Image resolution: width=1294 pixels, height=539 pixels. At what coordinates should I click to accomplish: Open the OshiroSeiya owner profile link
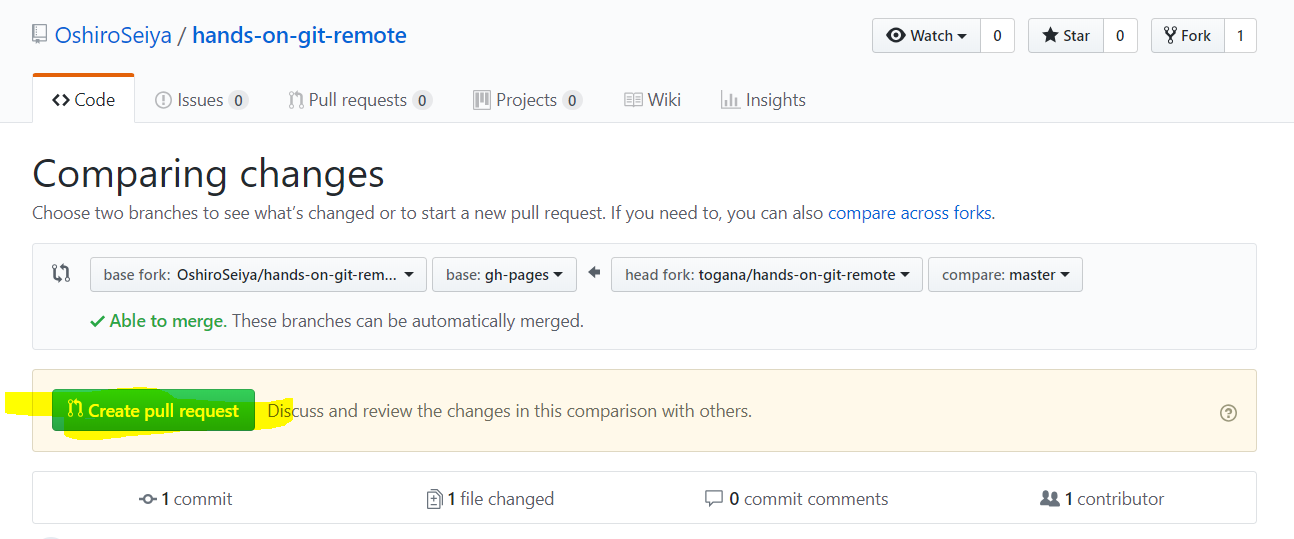pos(113,36)
